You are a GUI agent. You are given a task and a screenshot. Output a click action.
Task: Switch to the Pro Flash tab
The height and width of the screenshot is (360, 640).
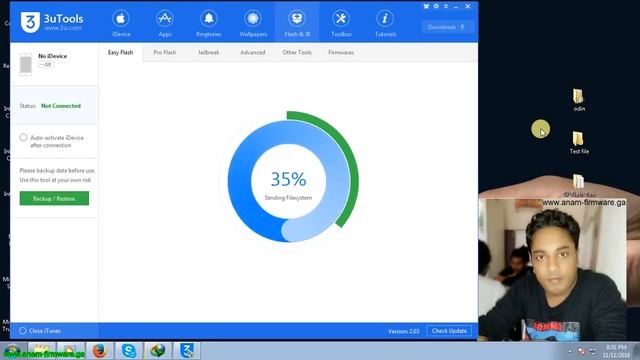coord(165,52)
